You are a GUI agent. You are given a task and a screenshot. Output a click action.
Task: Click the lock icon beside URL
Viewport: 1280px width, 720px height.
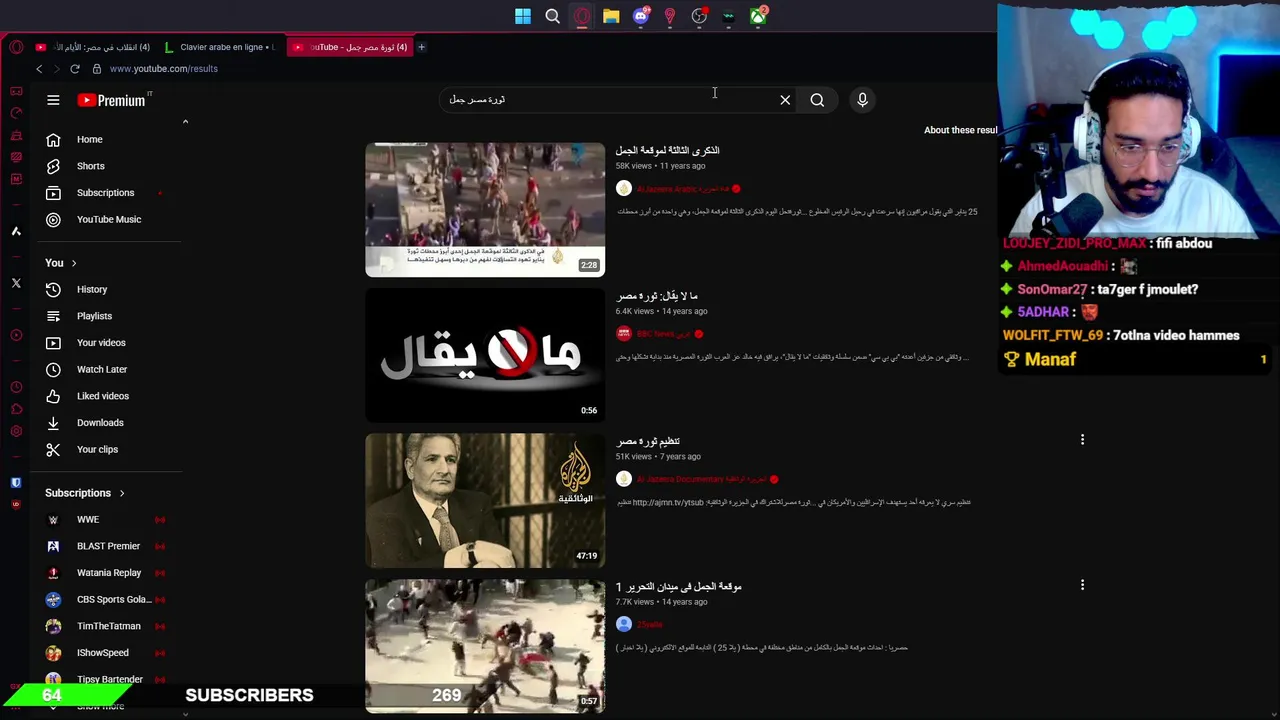pos(97,69)
